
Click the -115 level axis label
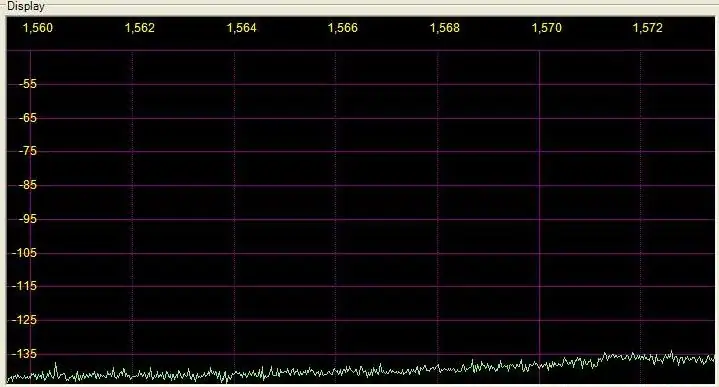click(25, 286)
